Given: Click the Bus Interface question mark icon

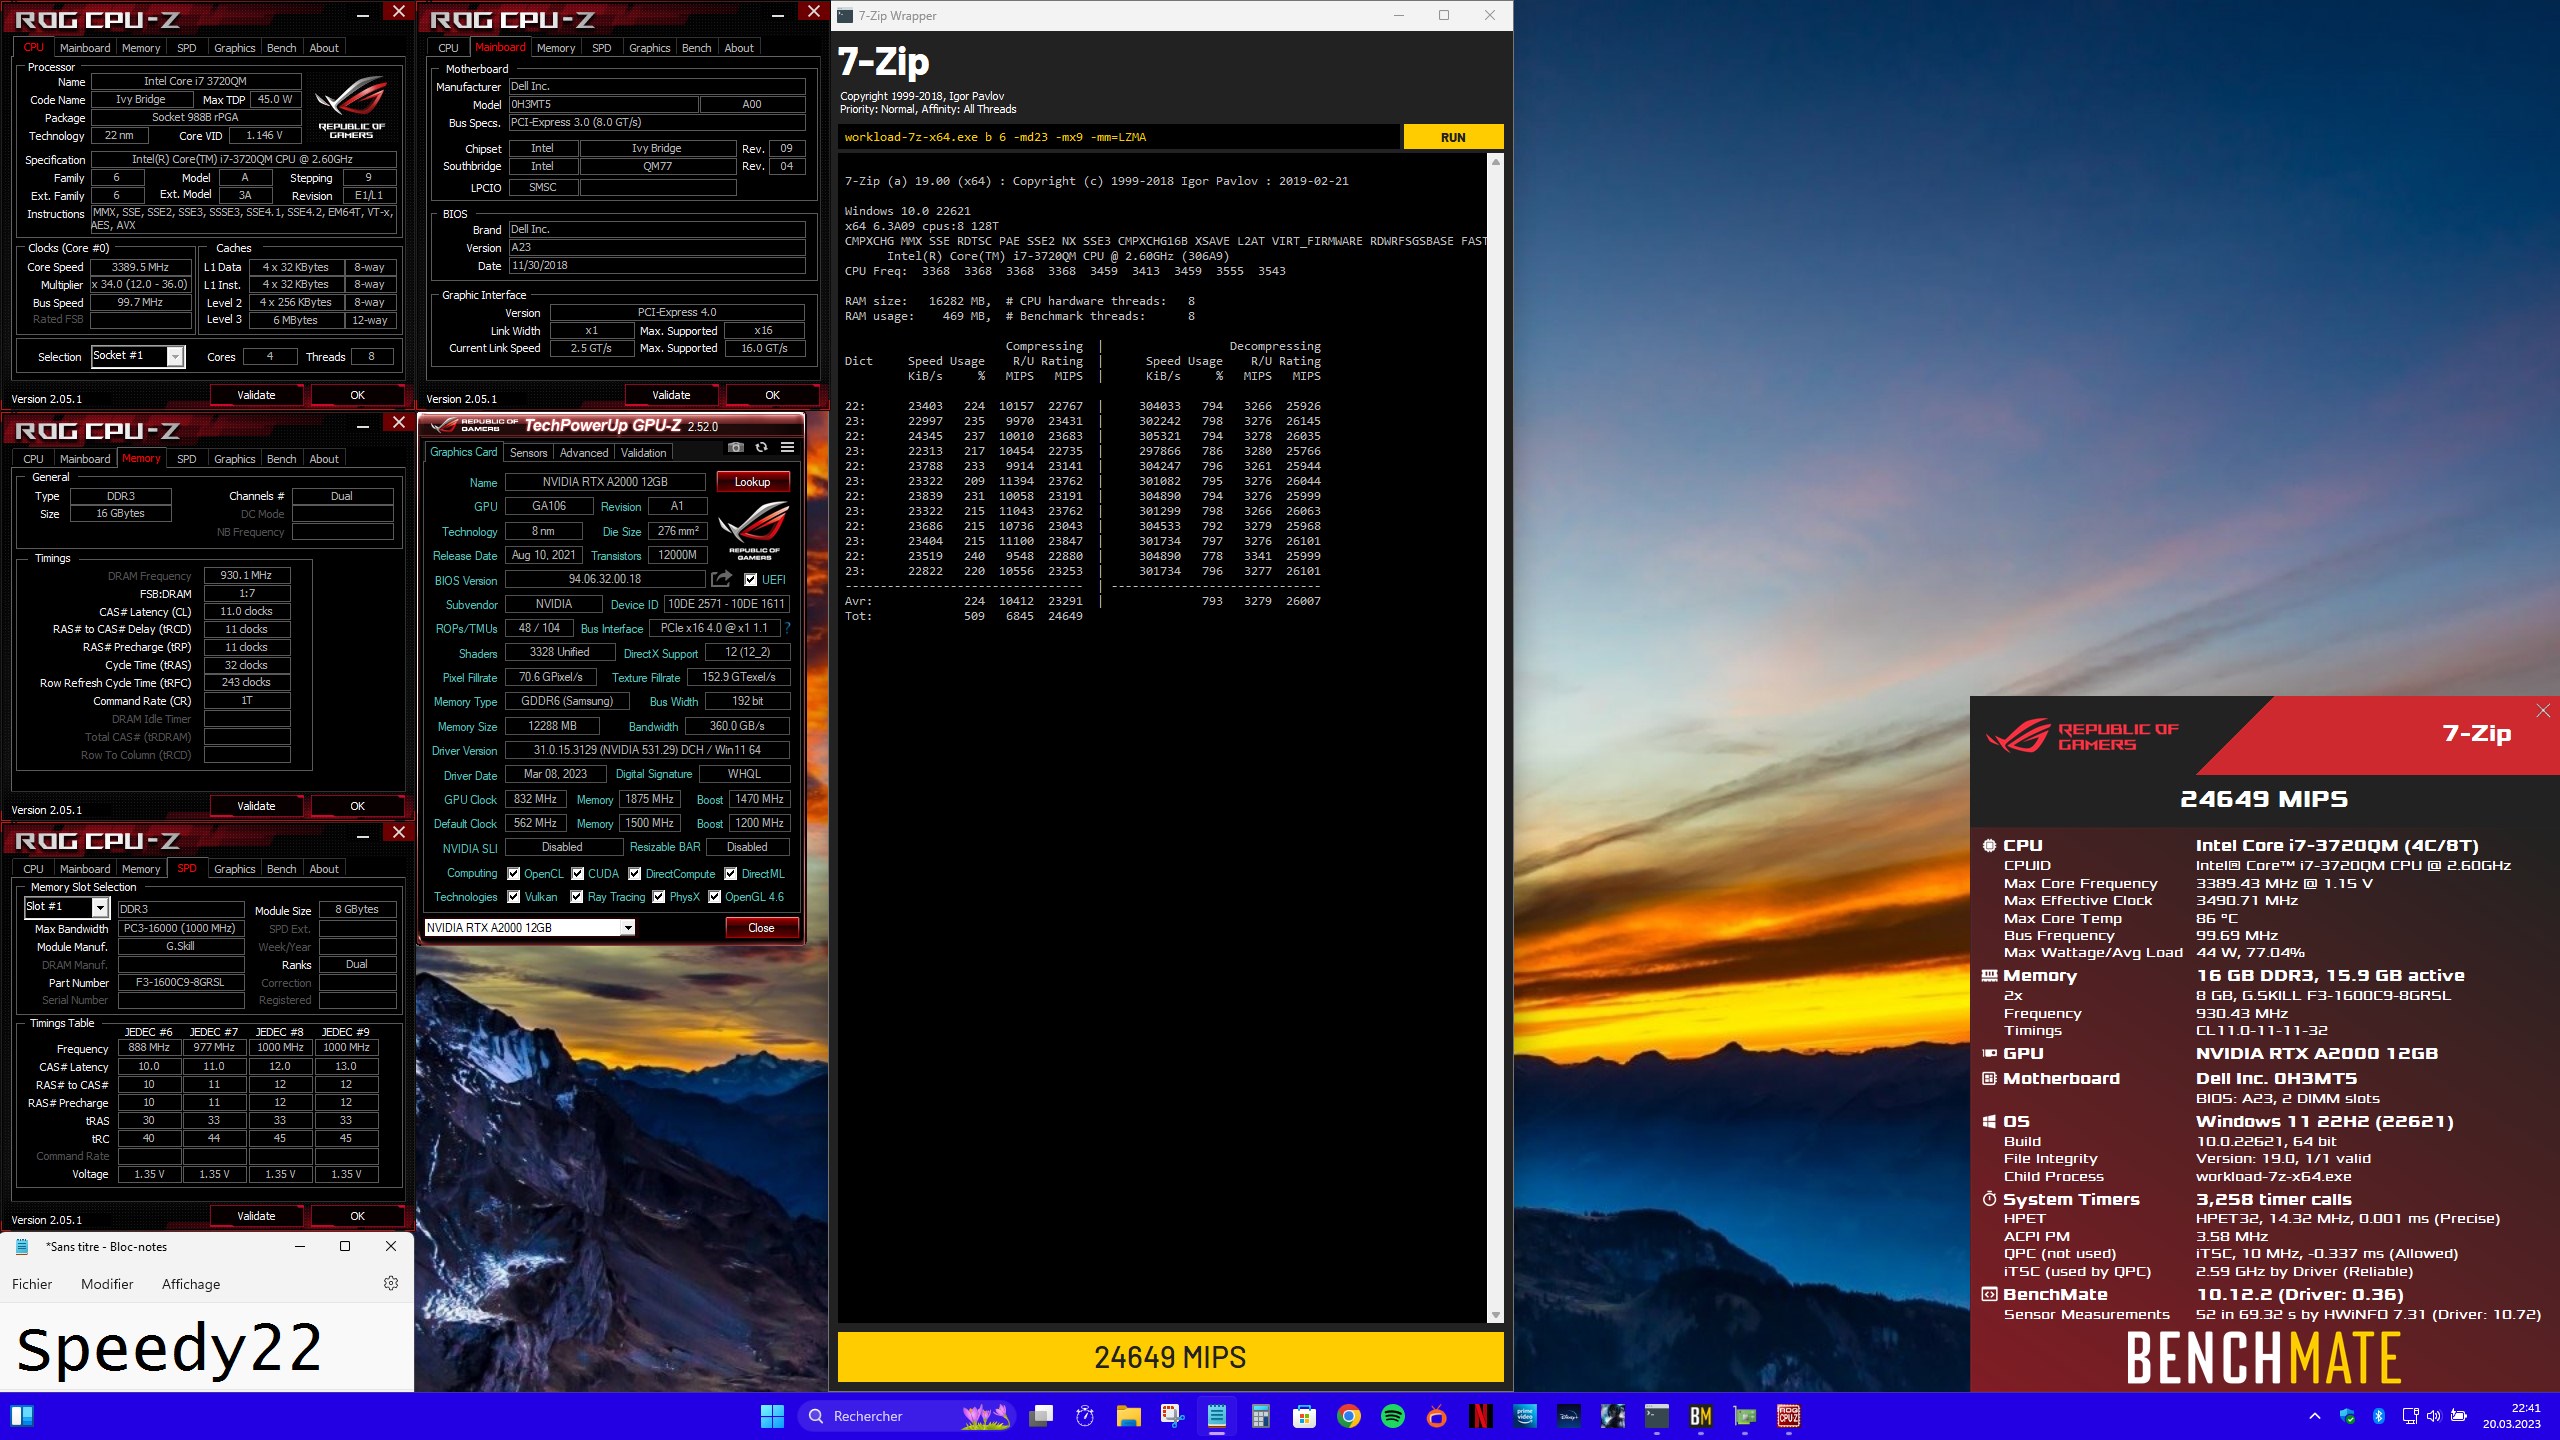Looking at the screenshot, I should pos(787,628).
